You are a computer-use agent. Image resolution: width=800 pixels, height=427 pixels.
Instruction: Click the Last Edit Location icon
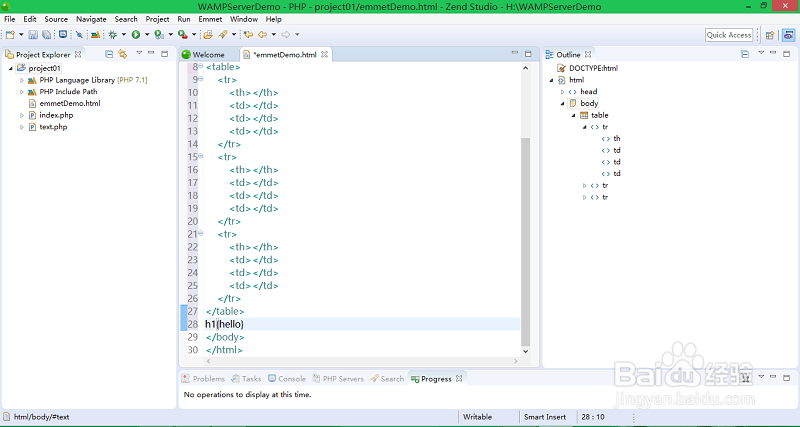(x=248, y=35)
